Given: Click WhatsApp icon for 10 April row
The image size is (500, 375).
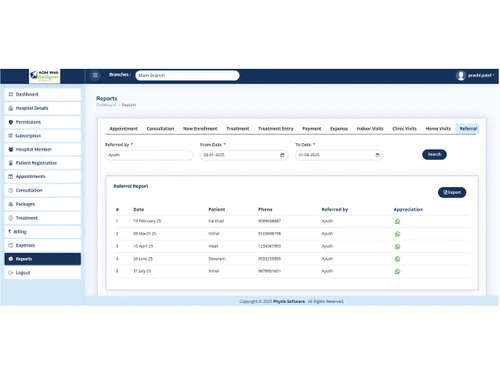Looking at the screenshot, I should coord(397,247).
